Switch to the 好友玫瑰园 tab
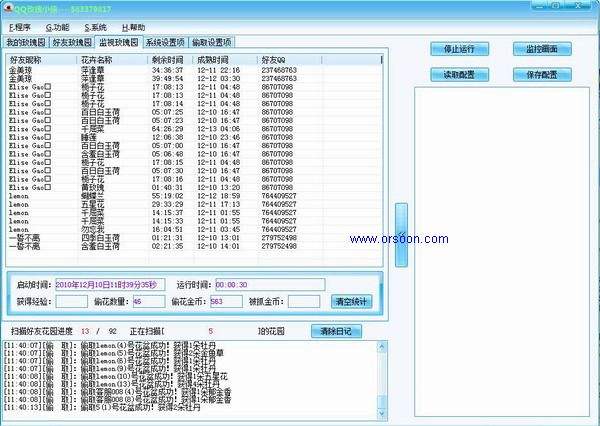The height and width of the screenshot is (426, 600). 72,42
